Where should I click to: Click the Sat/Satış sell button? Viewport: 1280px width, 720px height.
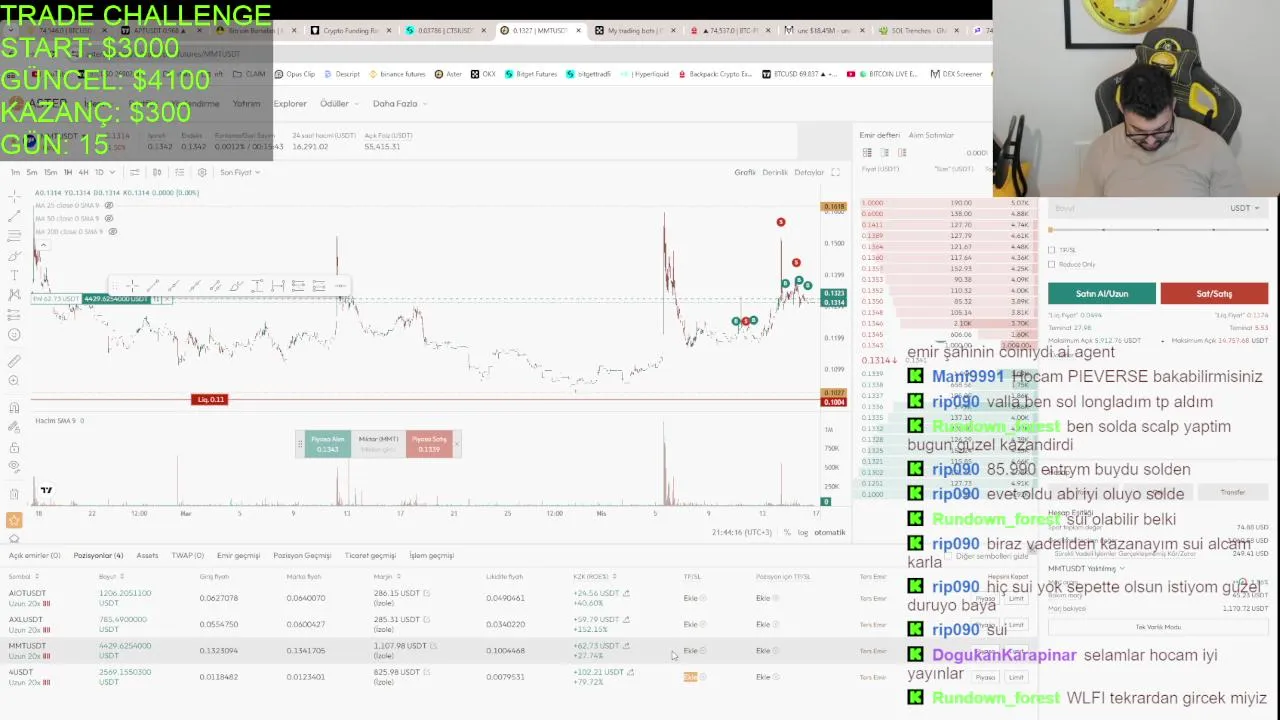[x=1214, y=293]
